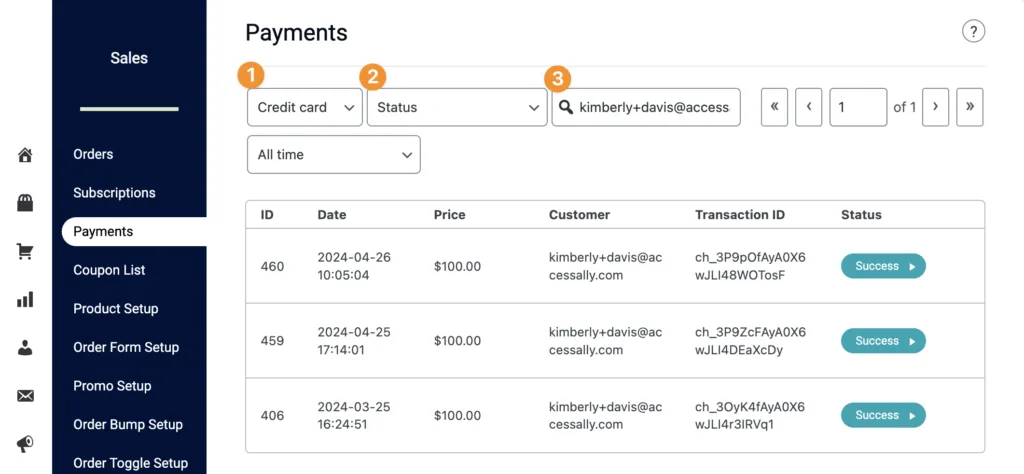The image size is (1024, 474).
Task: Expand the All time date range dropdown
Action: point(333,155)
